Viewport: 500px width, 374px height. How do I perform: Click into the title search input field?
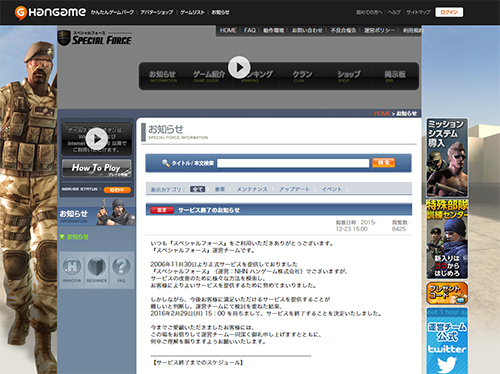tap(293, 163)
